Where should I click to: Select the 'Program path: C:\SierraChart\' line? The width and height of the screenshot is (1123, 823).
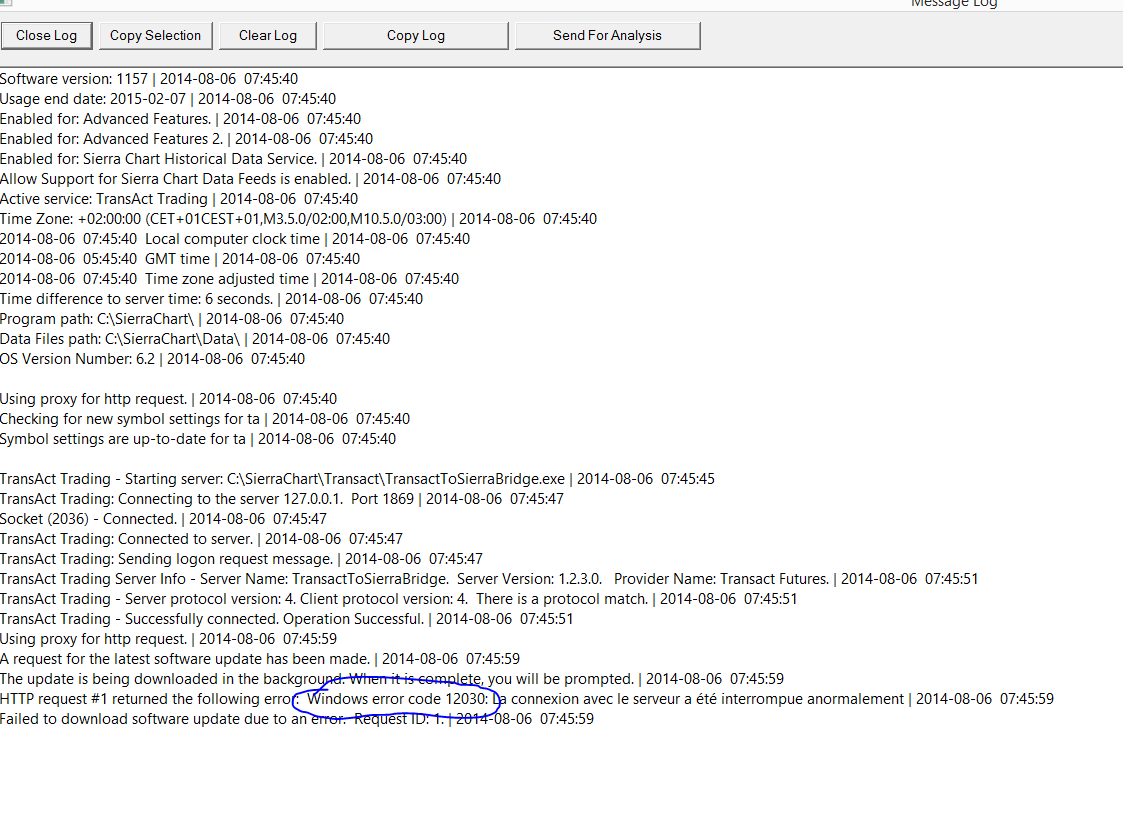[172, 319]
